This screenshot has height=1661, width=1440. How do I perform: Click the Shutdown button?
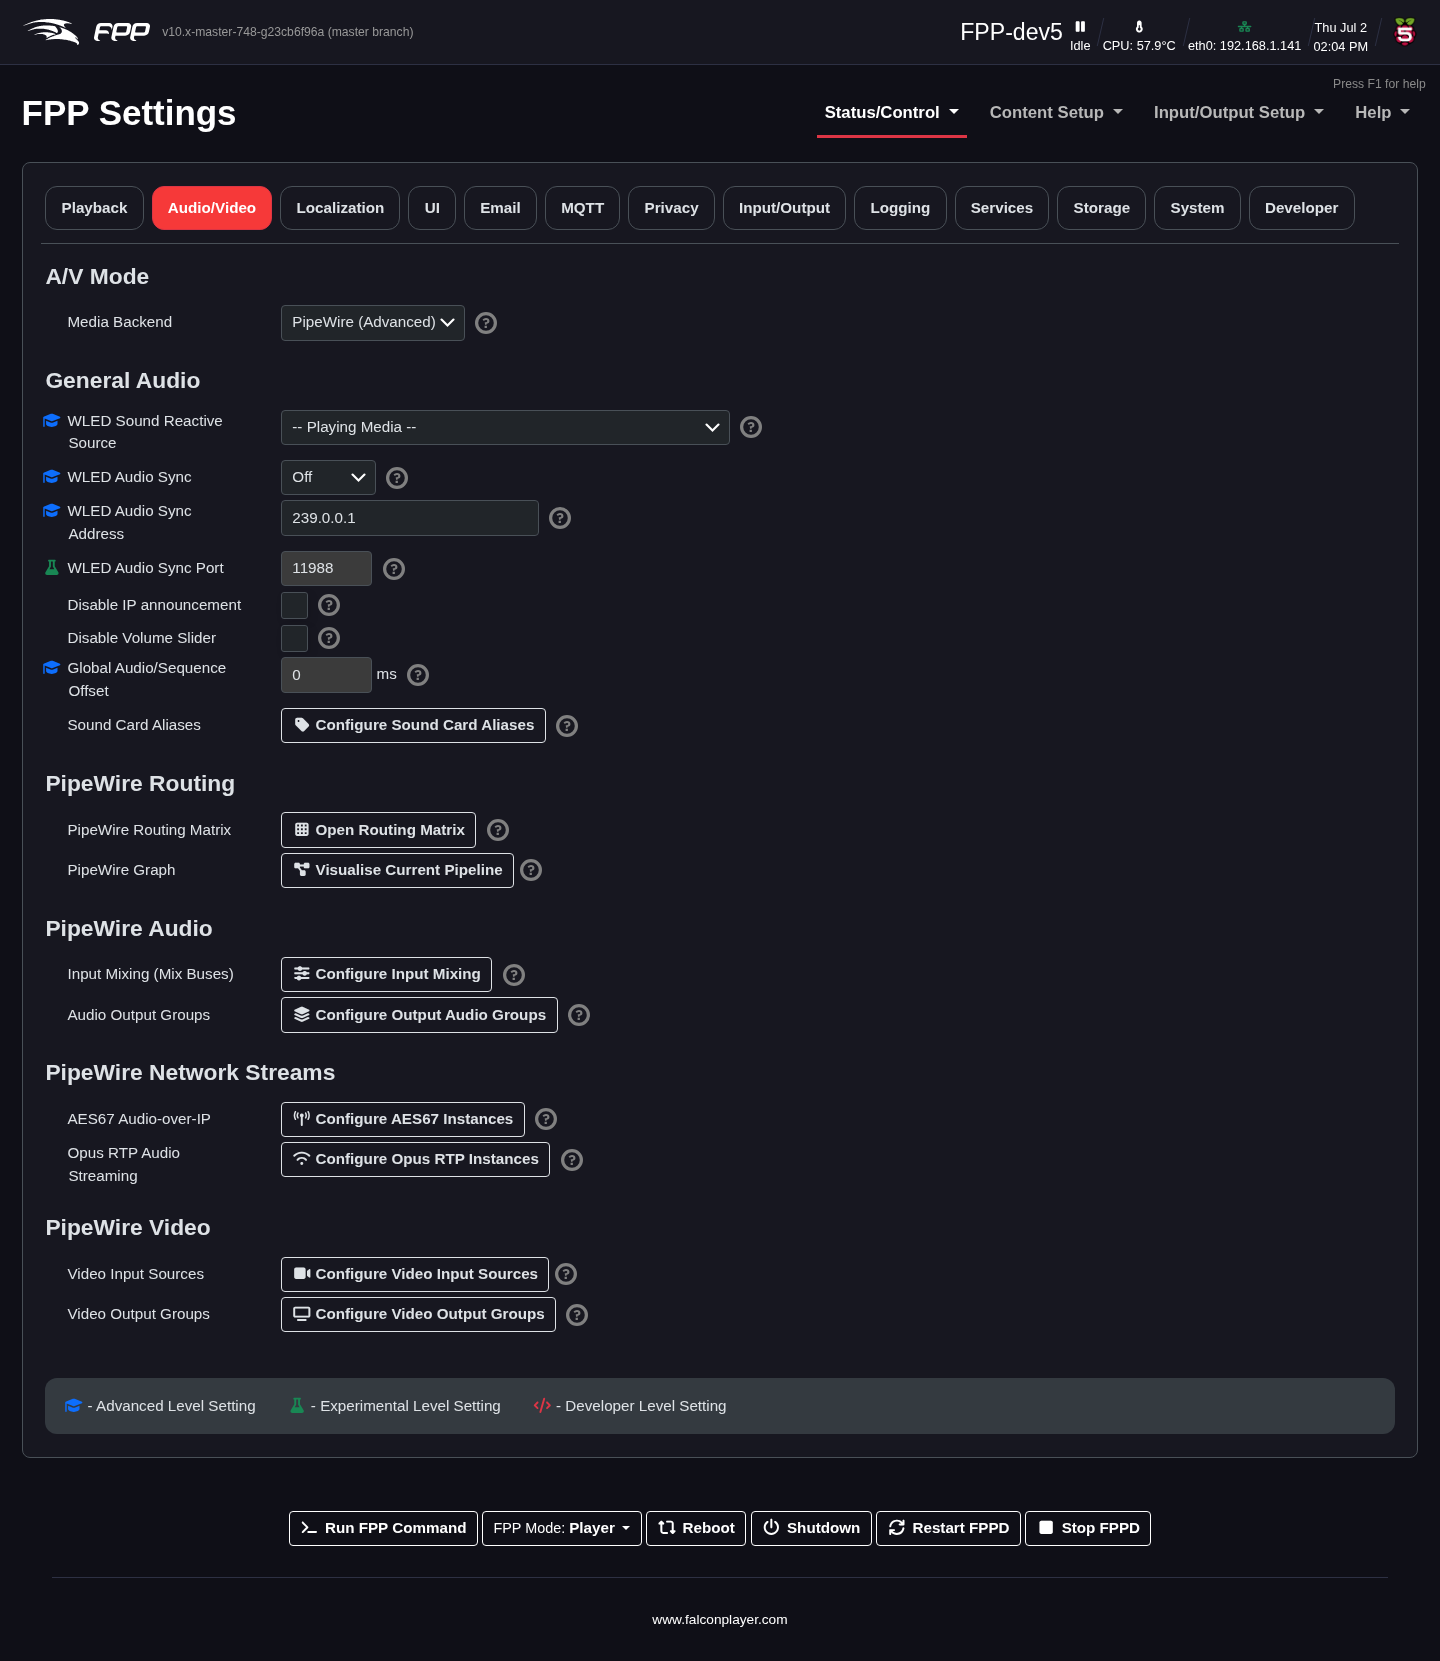coord(811,1528)
